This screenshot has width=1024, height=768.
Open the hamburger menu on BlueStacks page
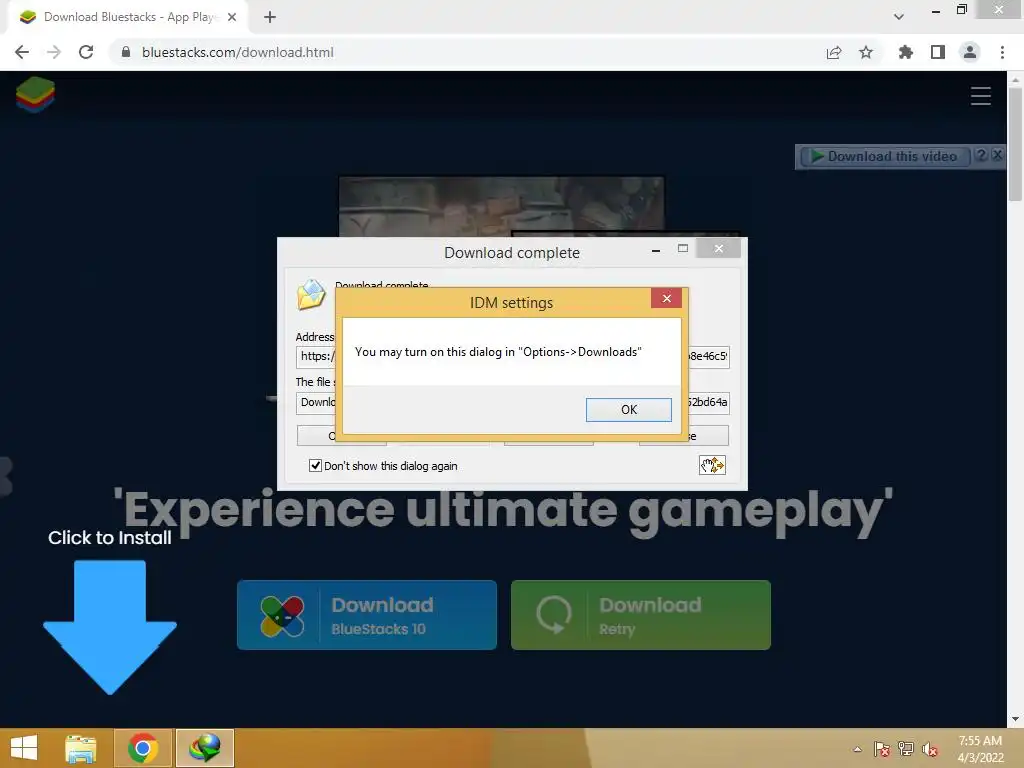pyautogui.click(x=980, y=96)
